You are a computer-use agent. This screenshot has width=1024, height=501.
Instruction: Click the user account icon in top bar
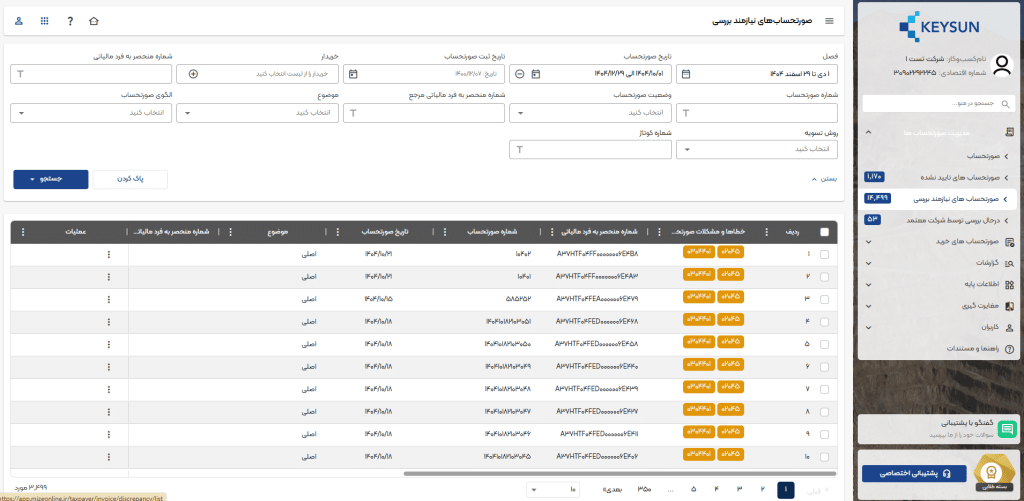click(20, 21)
